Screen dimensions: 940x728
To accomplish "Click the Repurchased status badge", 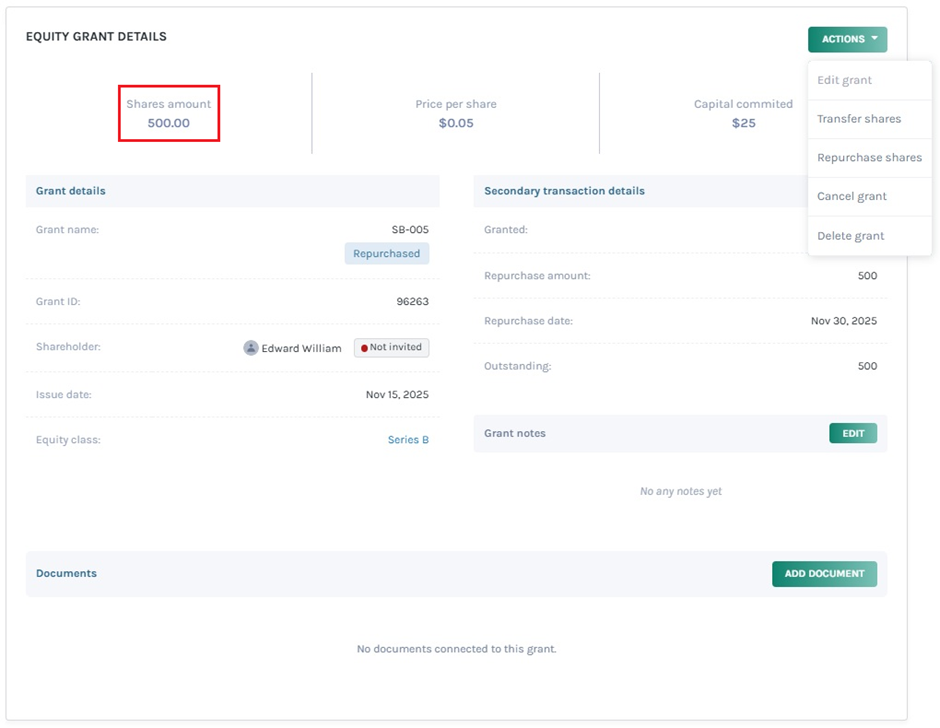I will pyautogui.click(x=386, y=254).
